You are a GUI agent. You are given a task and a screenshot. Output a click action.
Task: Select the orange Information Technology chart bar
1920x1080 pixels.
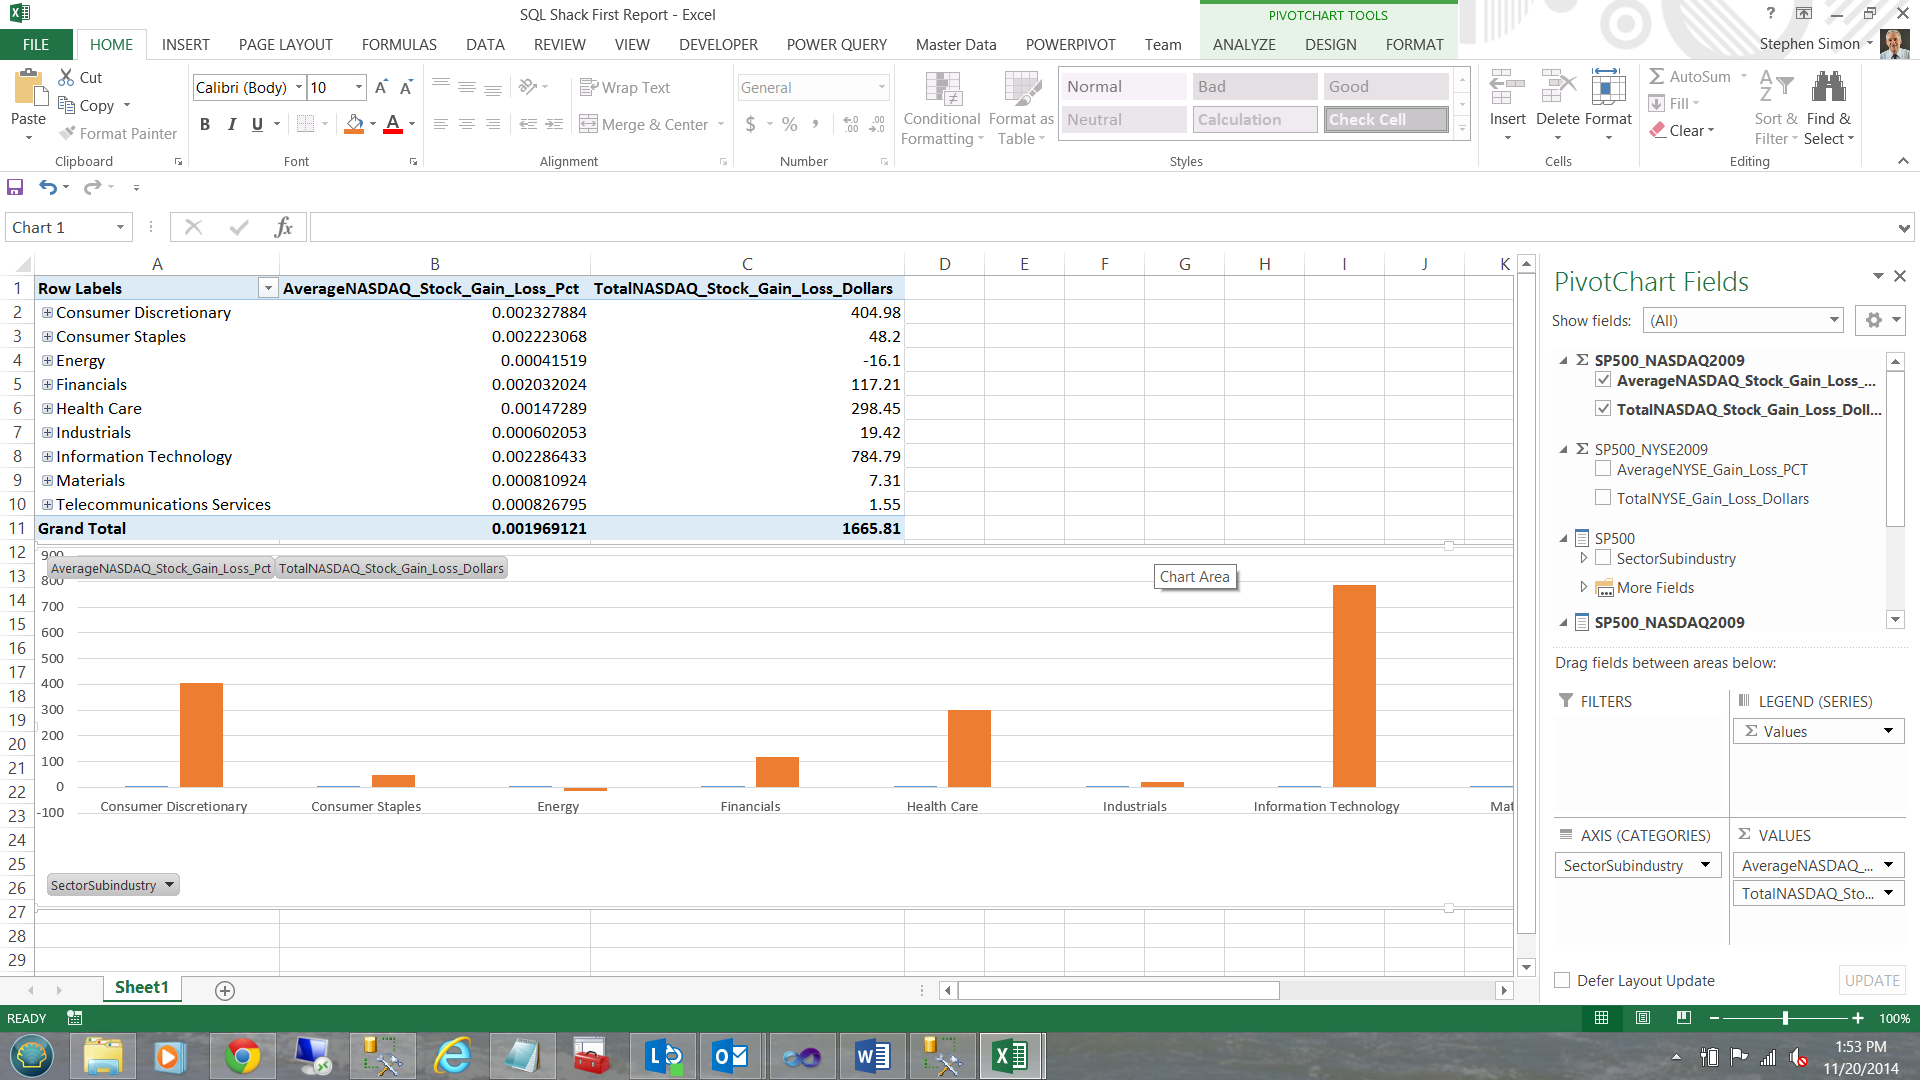point(1354,685)
